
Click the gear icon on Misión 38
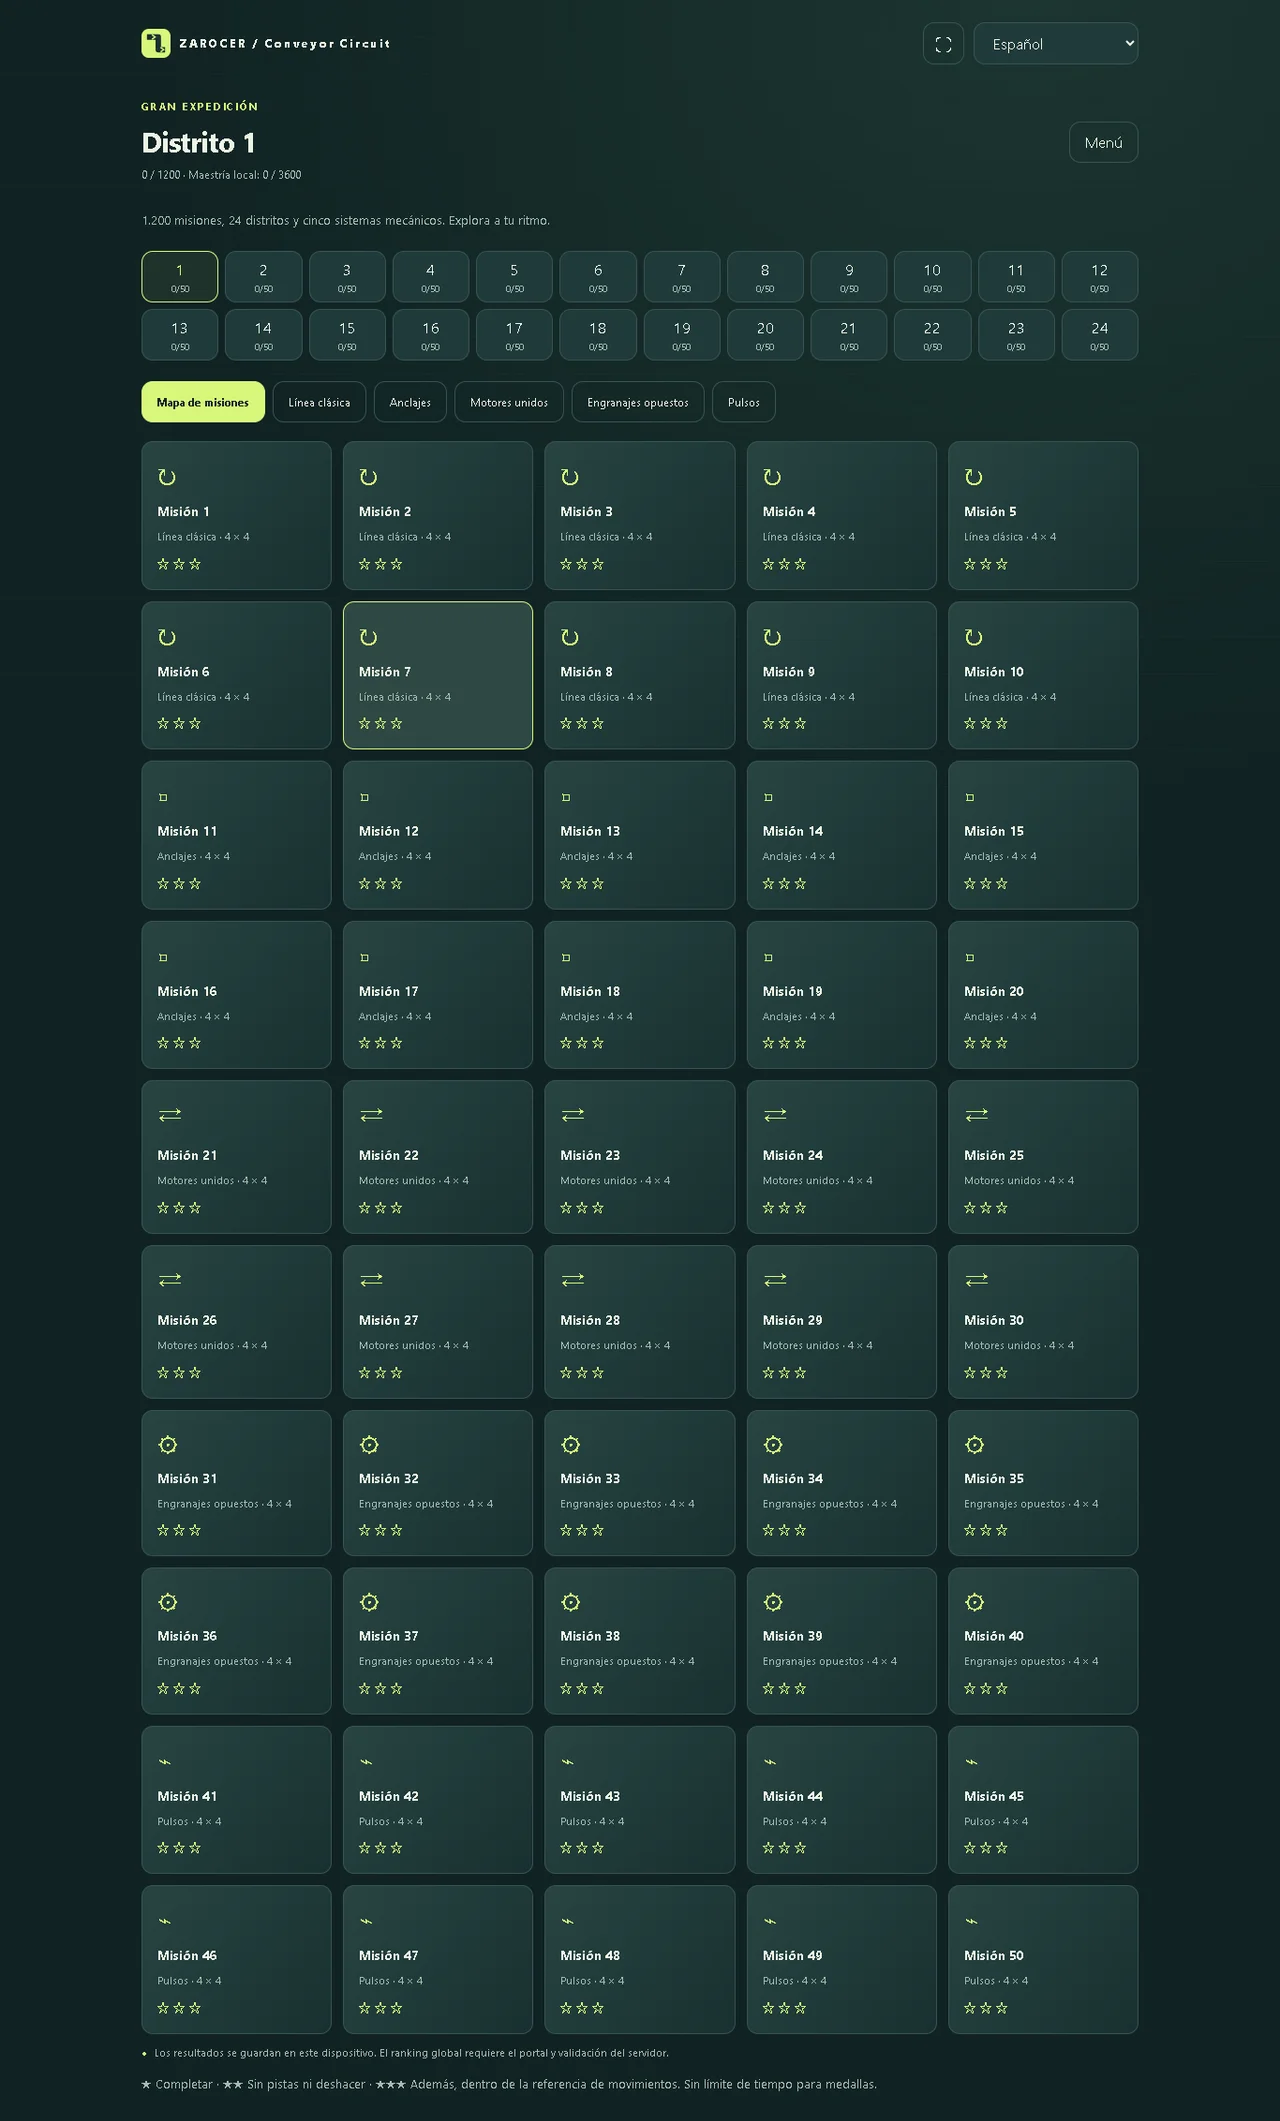[571, 1602]
